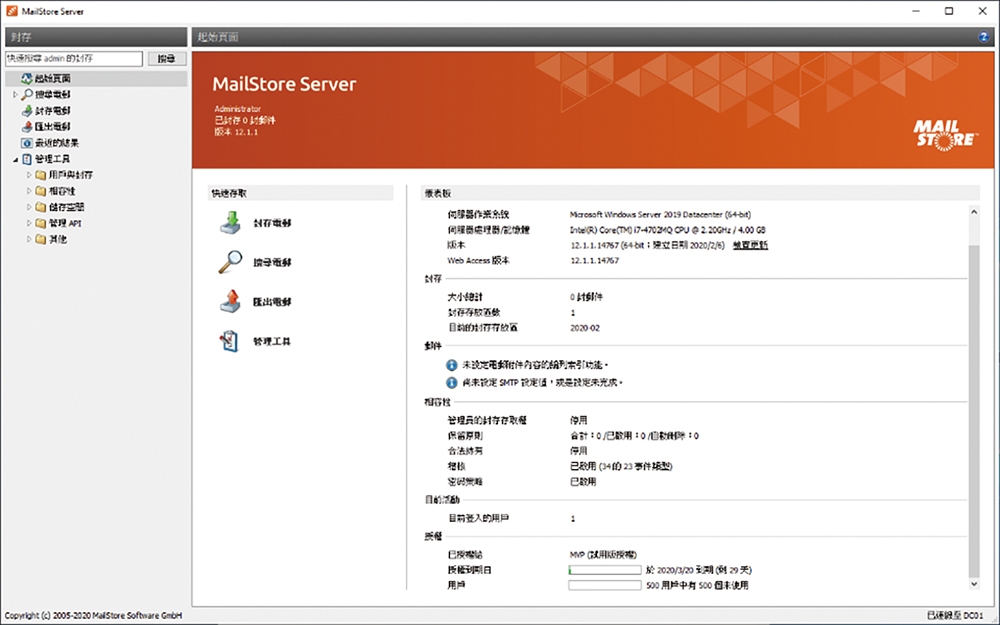Click the 管理工具 clipboard icon in sidebar
The width and height of the screenshot is (1000, 625).
pyautogui.click(x=27, y=159)
